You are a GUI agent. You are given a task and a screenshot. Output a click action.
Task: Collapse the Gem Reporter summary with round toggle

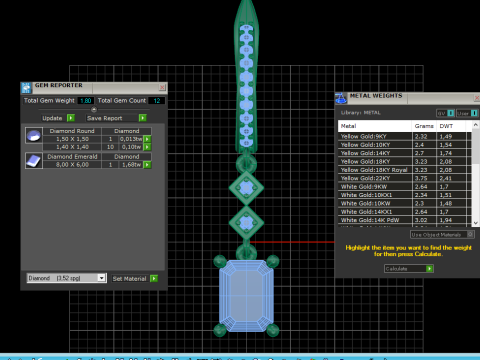coord(94,109)
